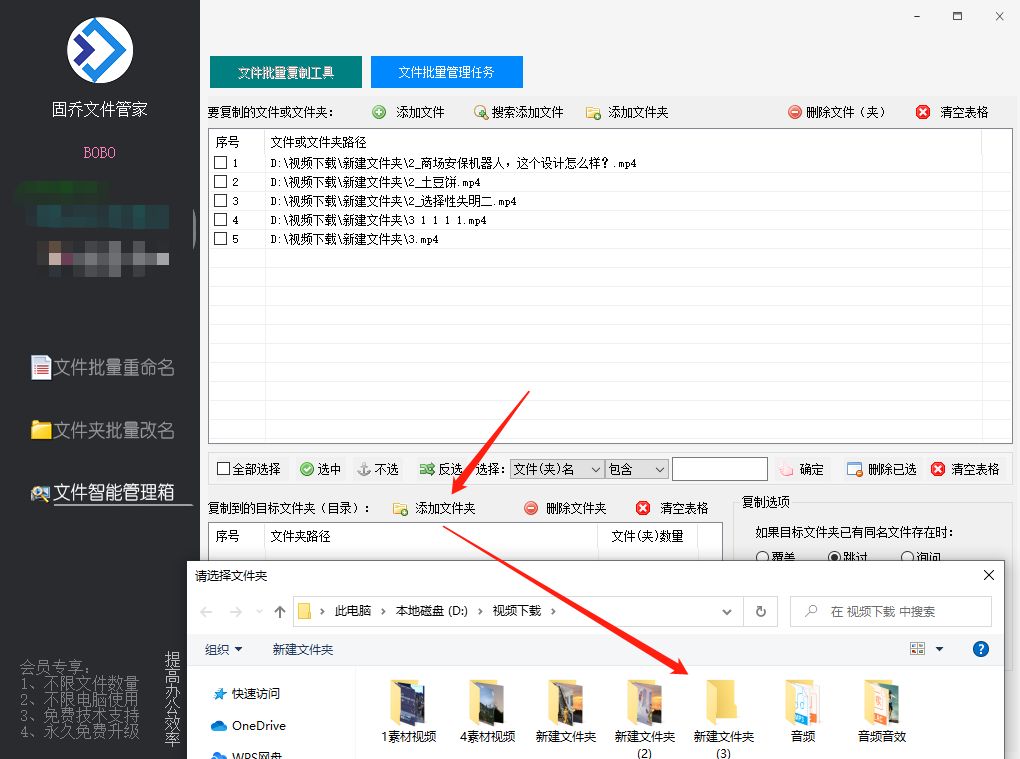The width and height of the screenshot is (1020, 759).
Task: Click the top 添加文件夹 folder icon
Action: [x=593, y=113]
